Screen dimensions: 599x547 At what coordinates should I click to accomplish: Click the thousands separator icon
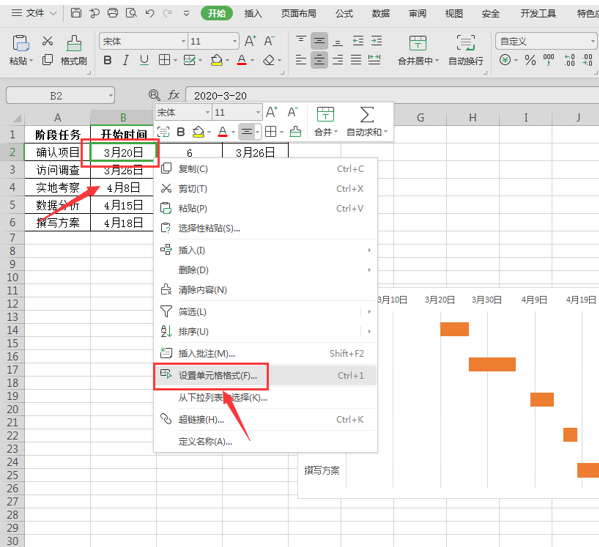pos(549,60)
